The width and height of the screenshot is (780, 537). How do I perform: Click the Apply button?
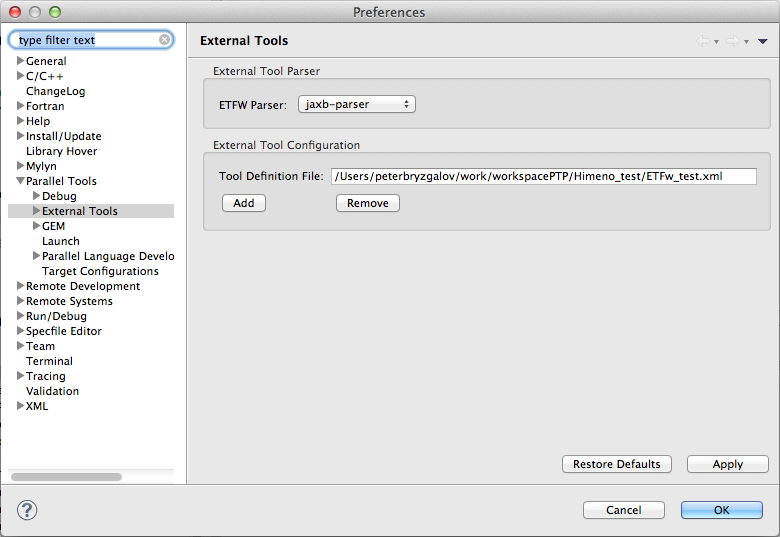coord(727,464)
